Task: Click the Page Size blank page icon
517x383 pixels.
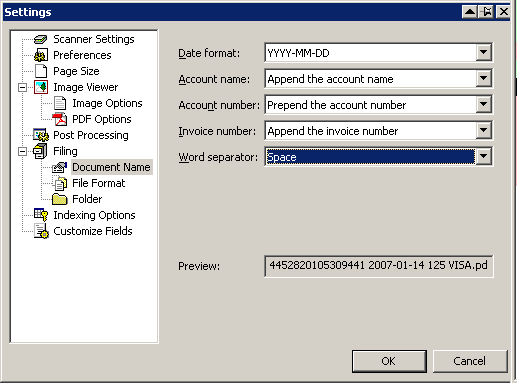Action: (41, 71)
